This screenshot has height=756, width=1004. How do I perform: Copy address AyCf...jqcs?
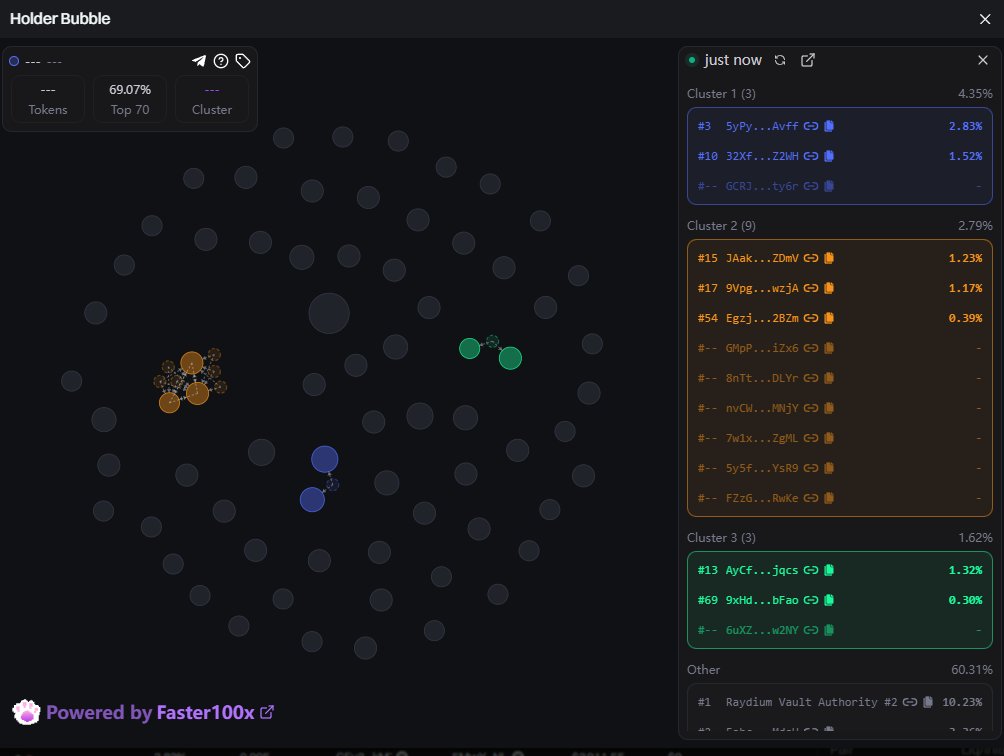pos(829,570)
